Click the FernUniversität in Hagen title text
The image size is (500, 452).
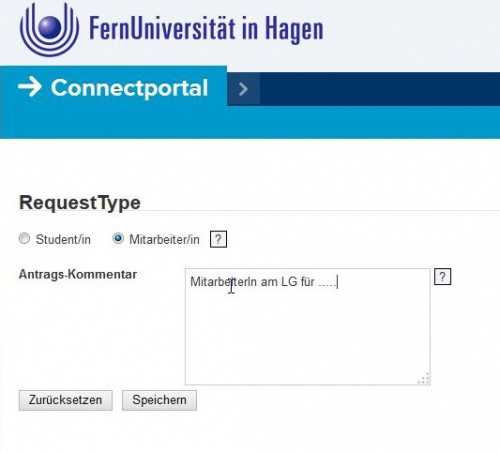point(206,29)
